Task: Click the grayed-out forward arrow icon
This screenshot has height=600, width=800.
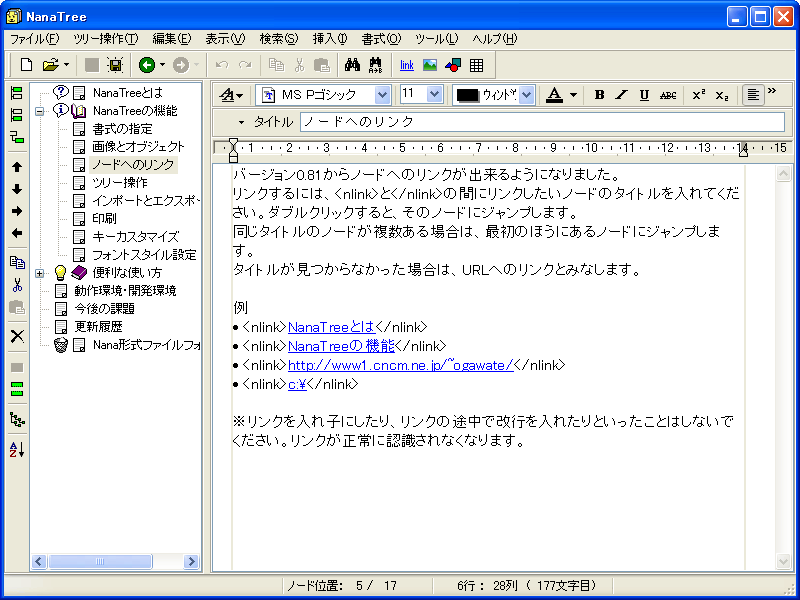Action: tap(181, 65)
